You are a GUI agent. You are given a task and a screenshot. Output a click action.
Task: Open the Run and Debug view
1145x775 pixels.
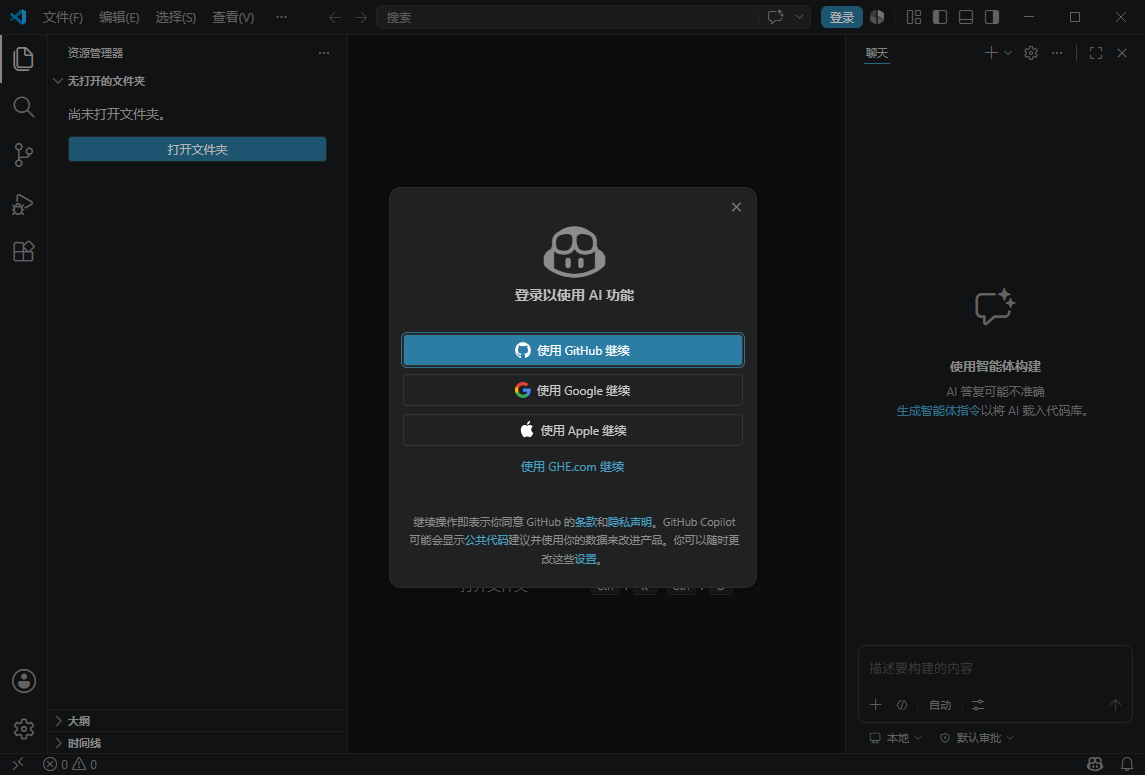[23, 204]
